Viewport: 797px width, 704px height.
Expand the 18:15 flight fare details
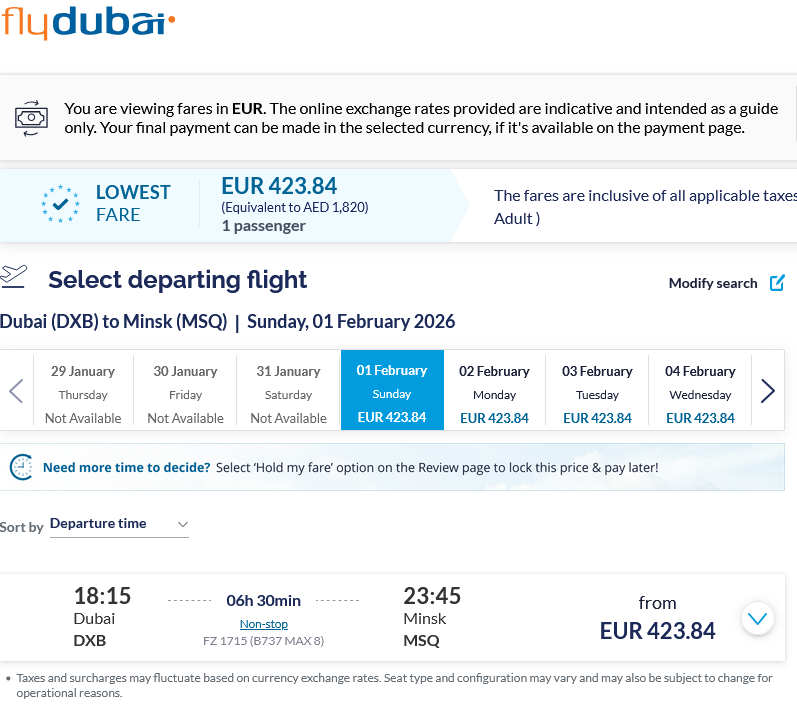(759, 618)
